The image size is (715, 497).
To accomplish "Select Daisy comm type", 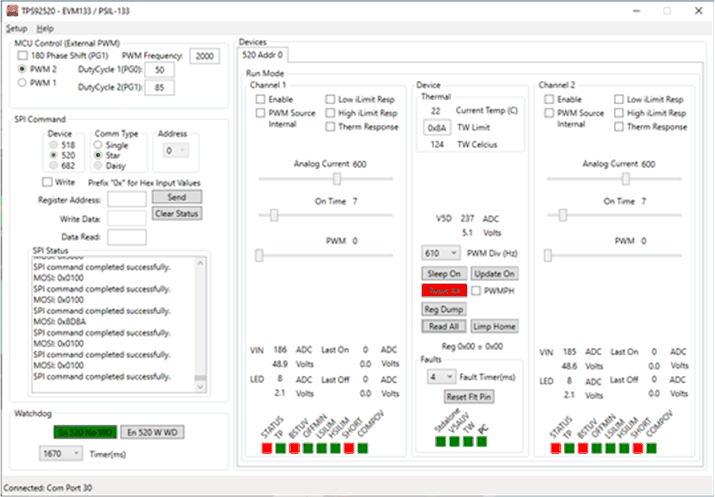I will click(98, 166).
